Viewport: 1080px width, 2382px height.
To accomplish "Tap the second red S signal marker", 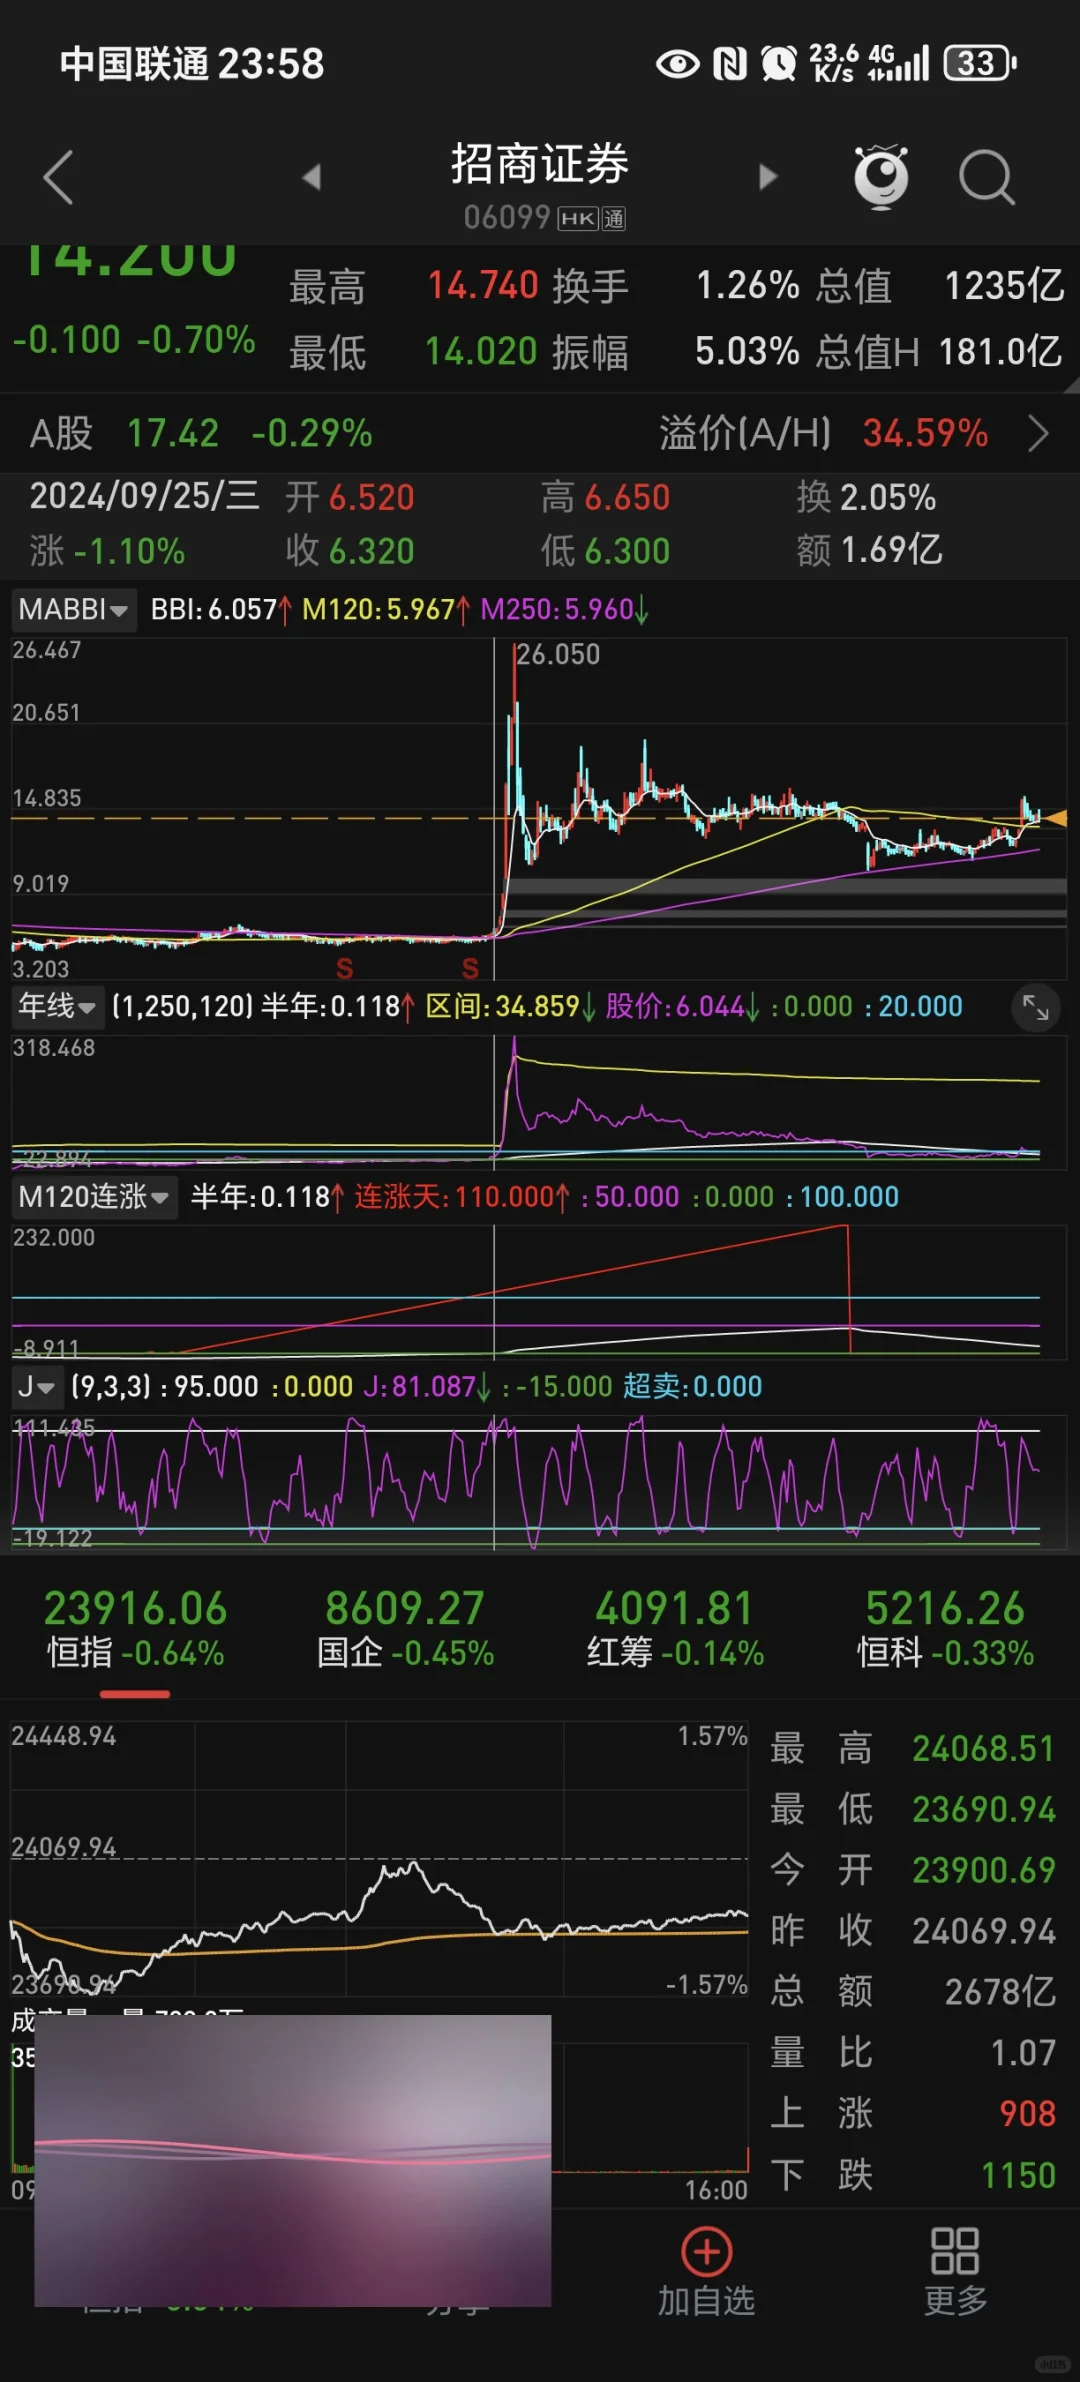I will tap(470, 968).
